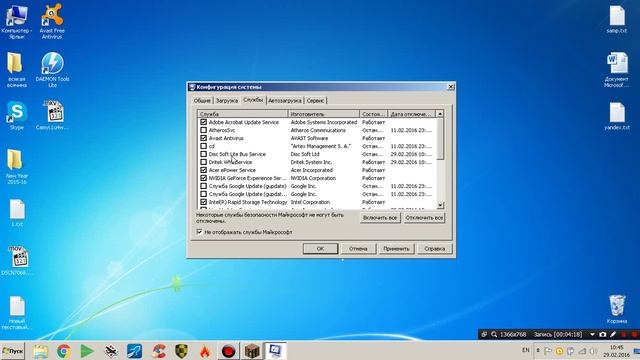Click the pencil draw icon in recorder bar
The width and height of the screenshot is (640, 360).
coord(613,334)
